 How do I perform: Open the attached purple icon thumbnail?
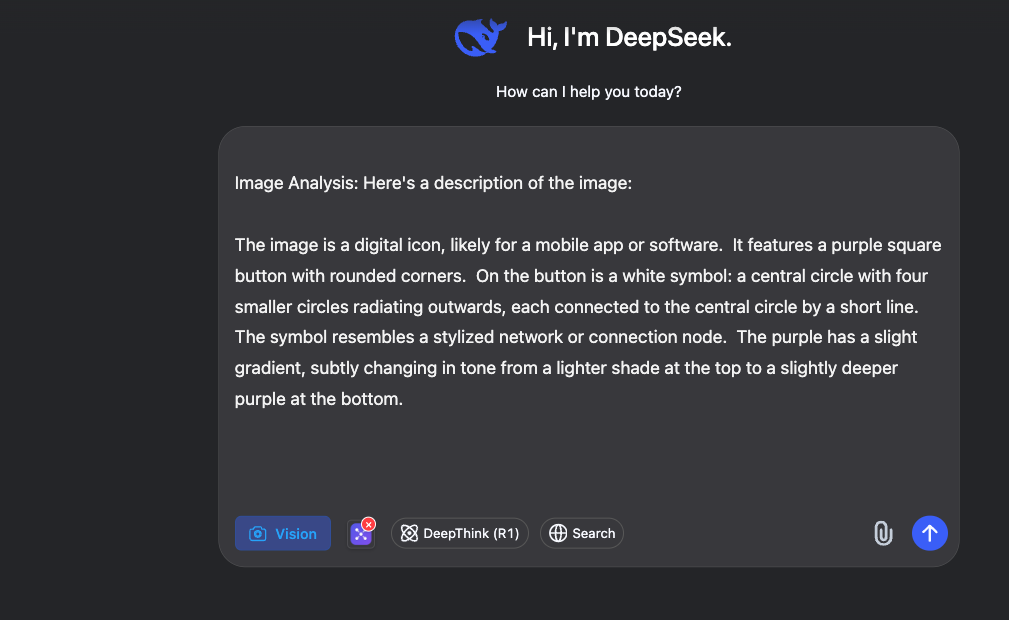click(360, 534)
